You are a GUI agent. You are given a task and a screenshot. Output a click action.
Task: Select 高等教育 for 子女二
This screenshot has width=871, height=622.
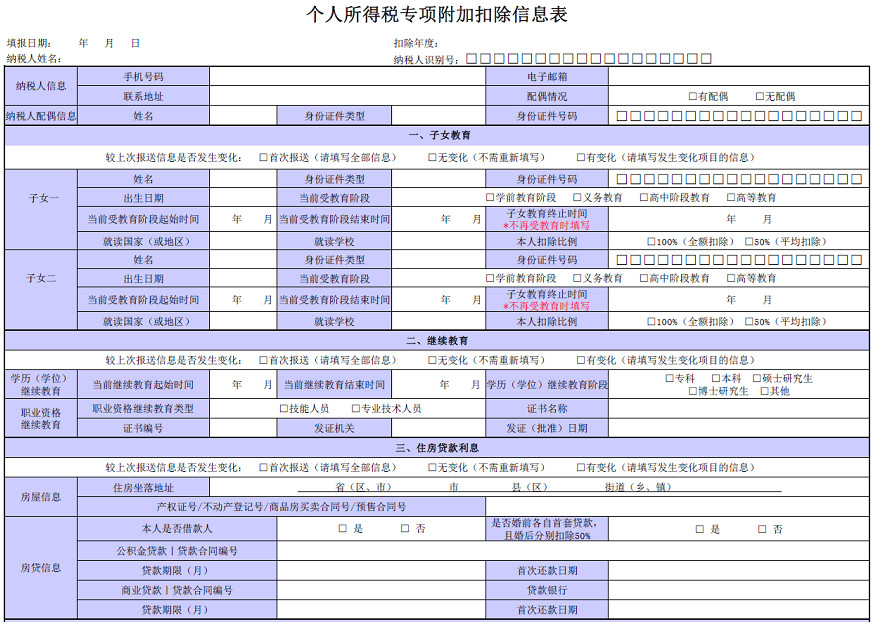tap(731, 278)
